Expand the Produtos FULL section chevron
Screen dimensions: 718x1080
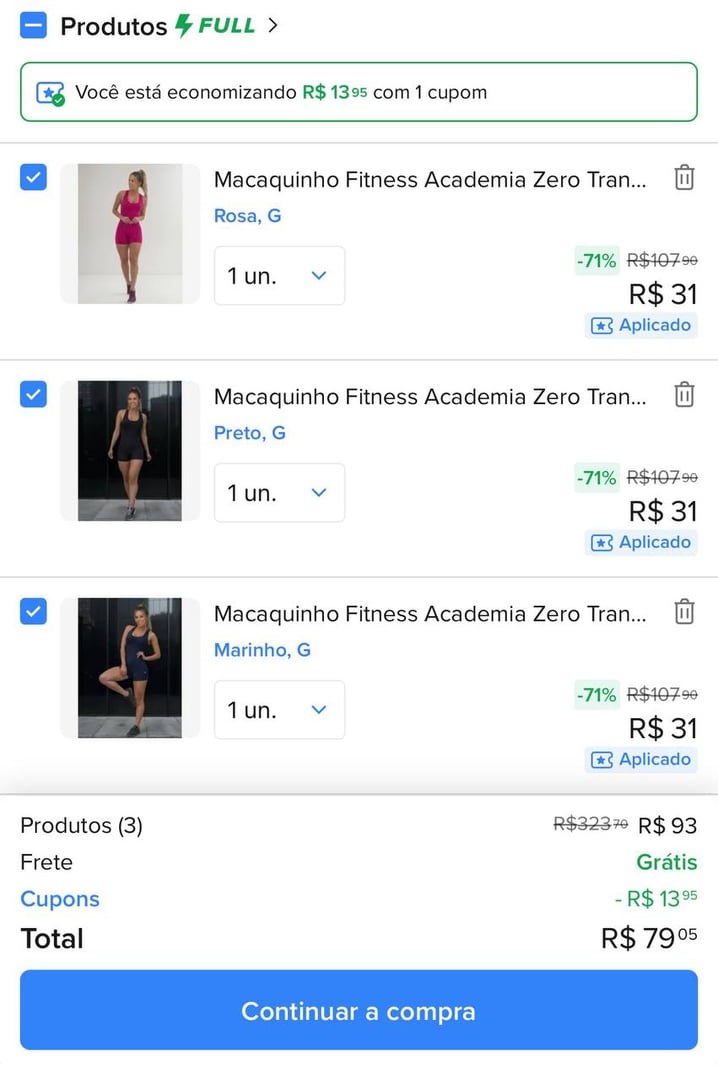tap(272, 27)
